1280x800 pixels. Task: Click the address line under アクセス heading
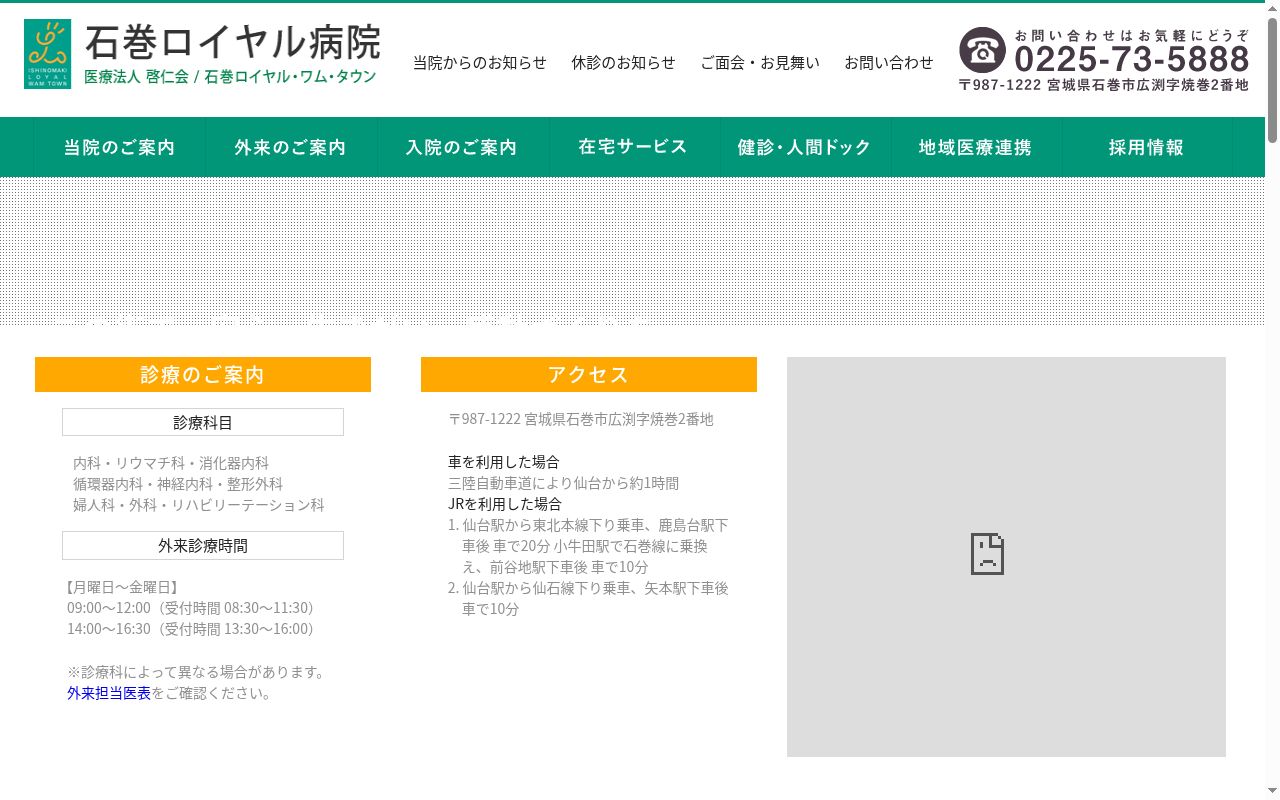(581, 419)
